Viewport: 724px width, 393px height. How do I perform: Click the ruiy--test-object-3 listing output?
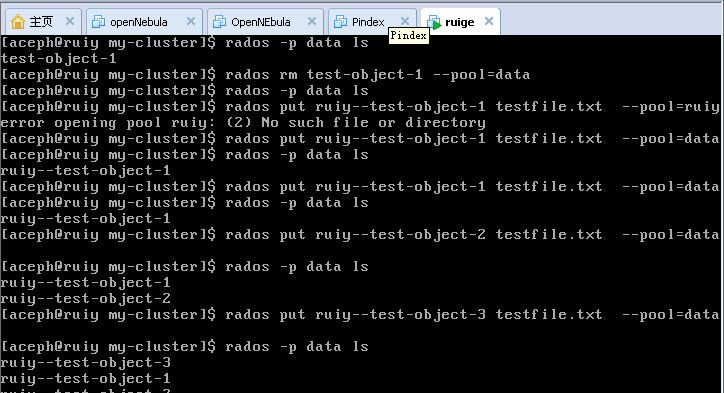coord(86,363)
